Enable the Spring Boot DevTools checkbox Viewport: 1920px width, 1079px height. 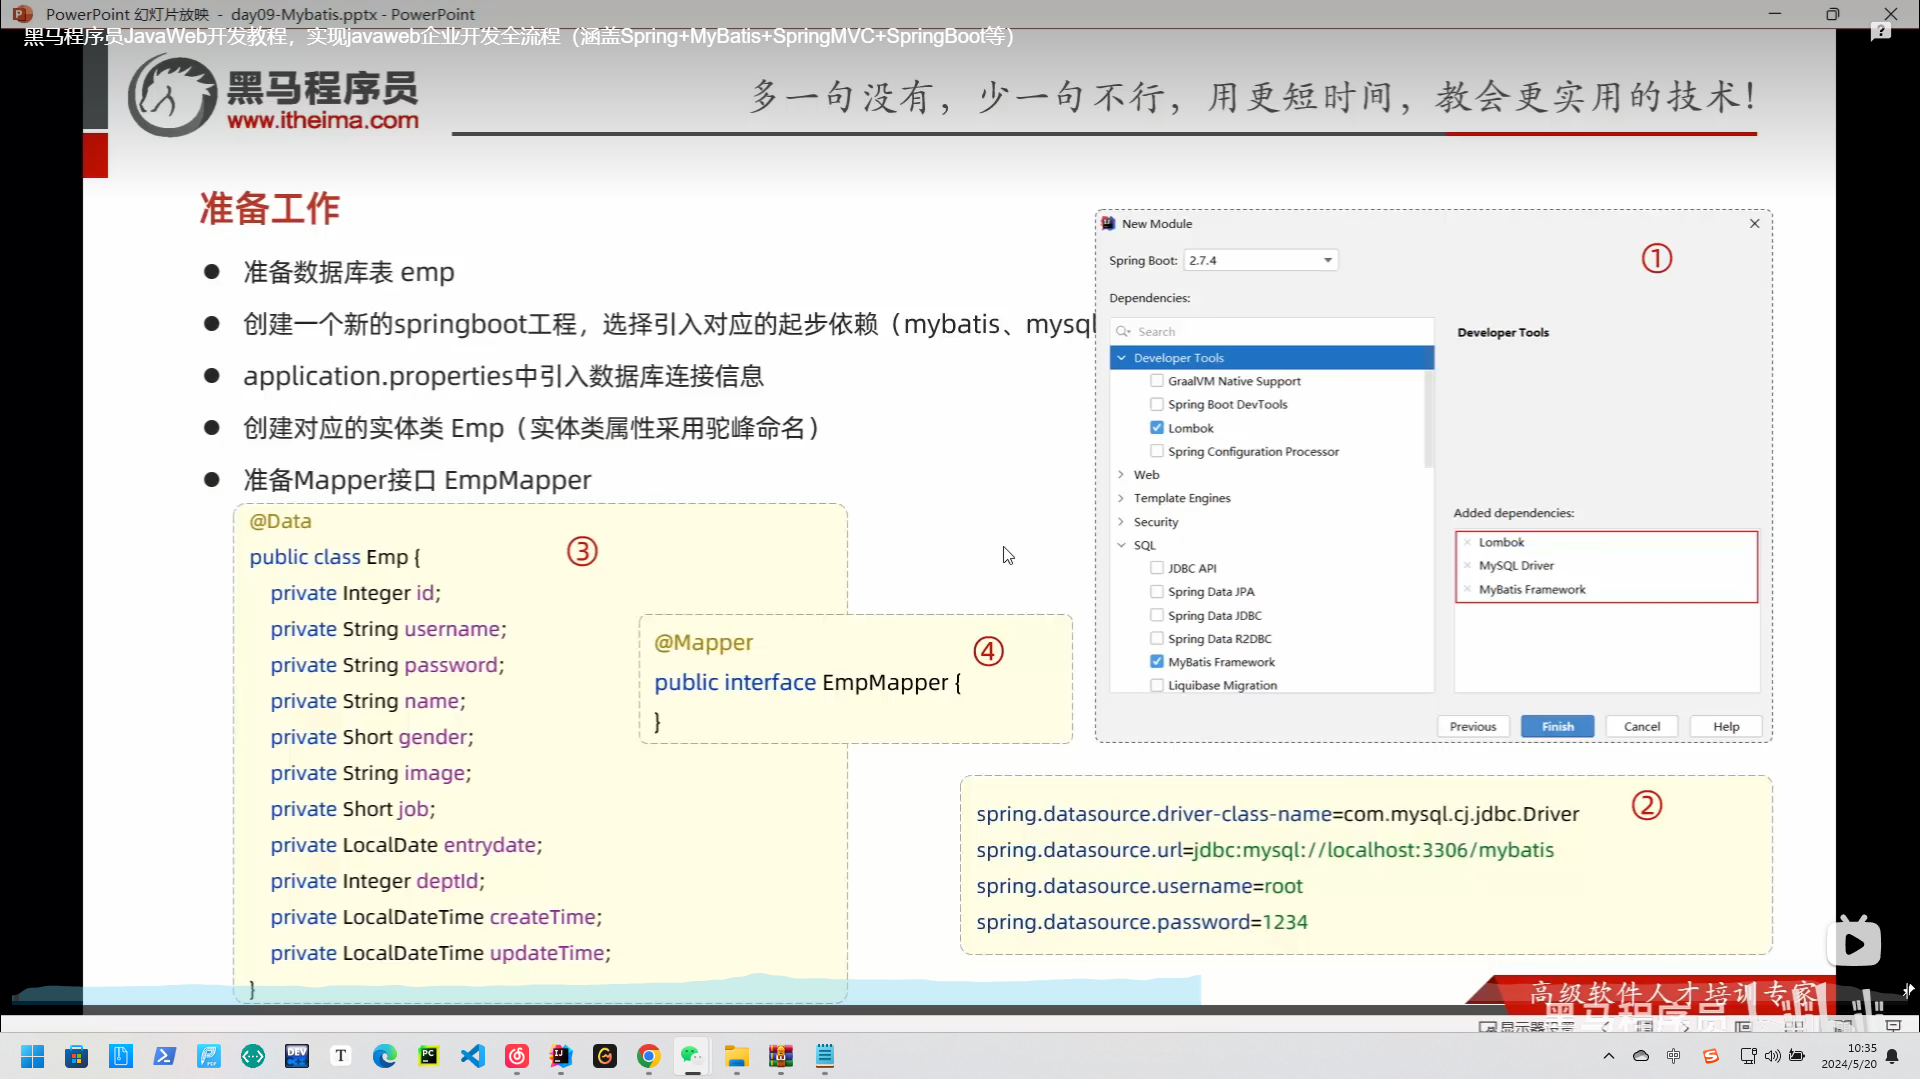(1157, 404)
